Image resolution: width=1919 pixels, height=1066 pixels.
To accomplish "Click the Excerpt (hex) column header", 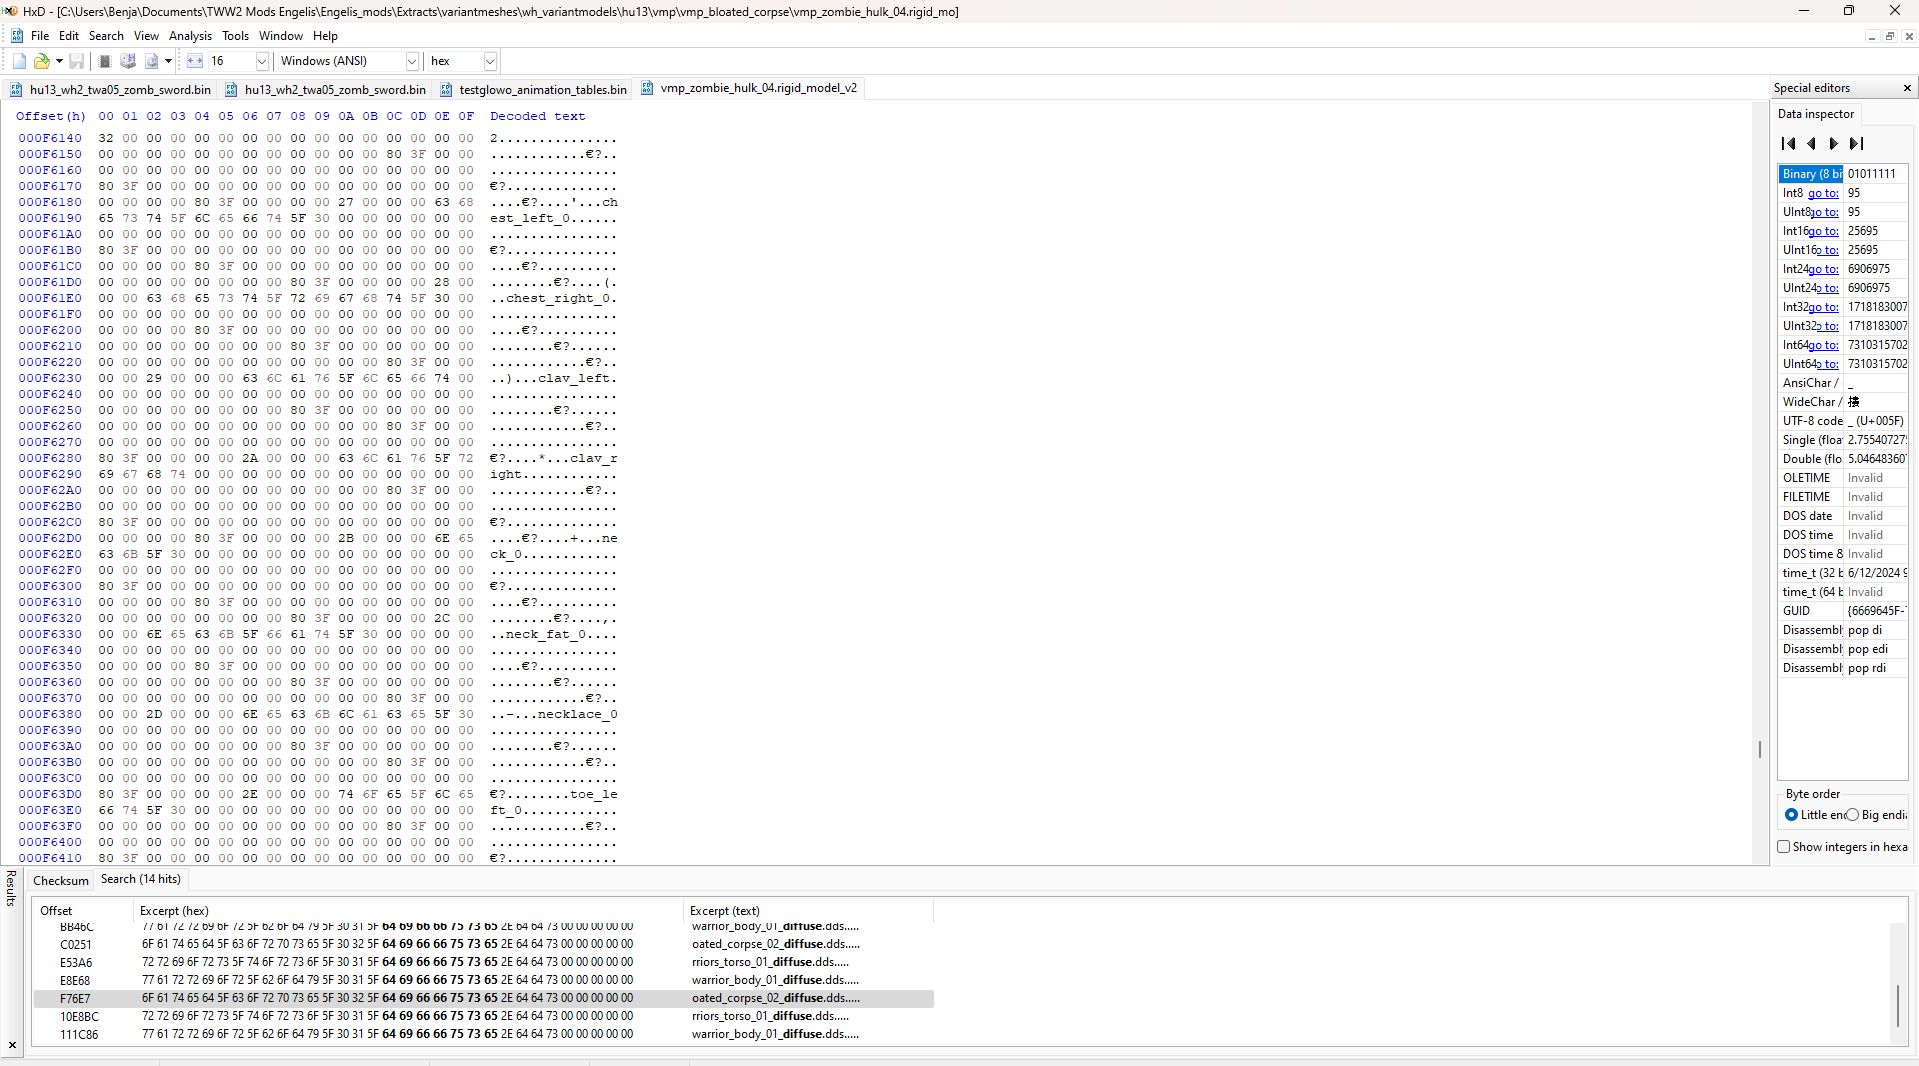I will [x=408, y=911].
